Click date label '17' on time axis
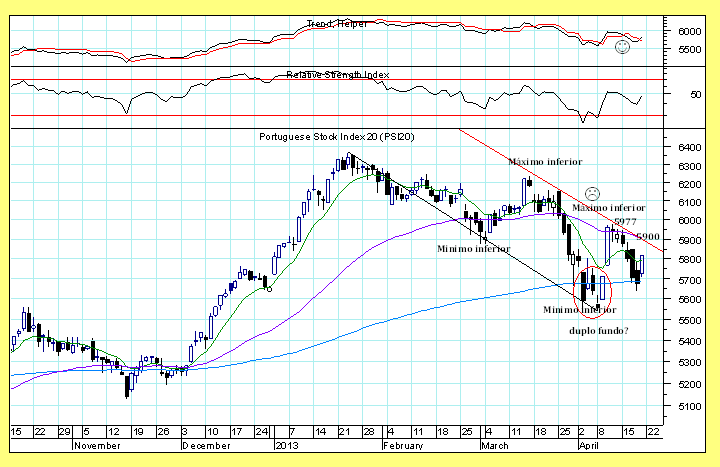Screen dimensions: 720x467 pos(236,432)
